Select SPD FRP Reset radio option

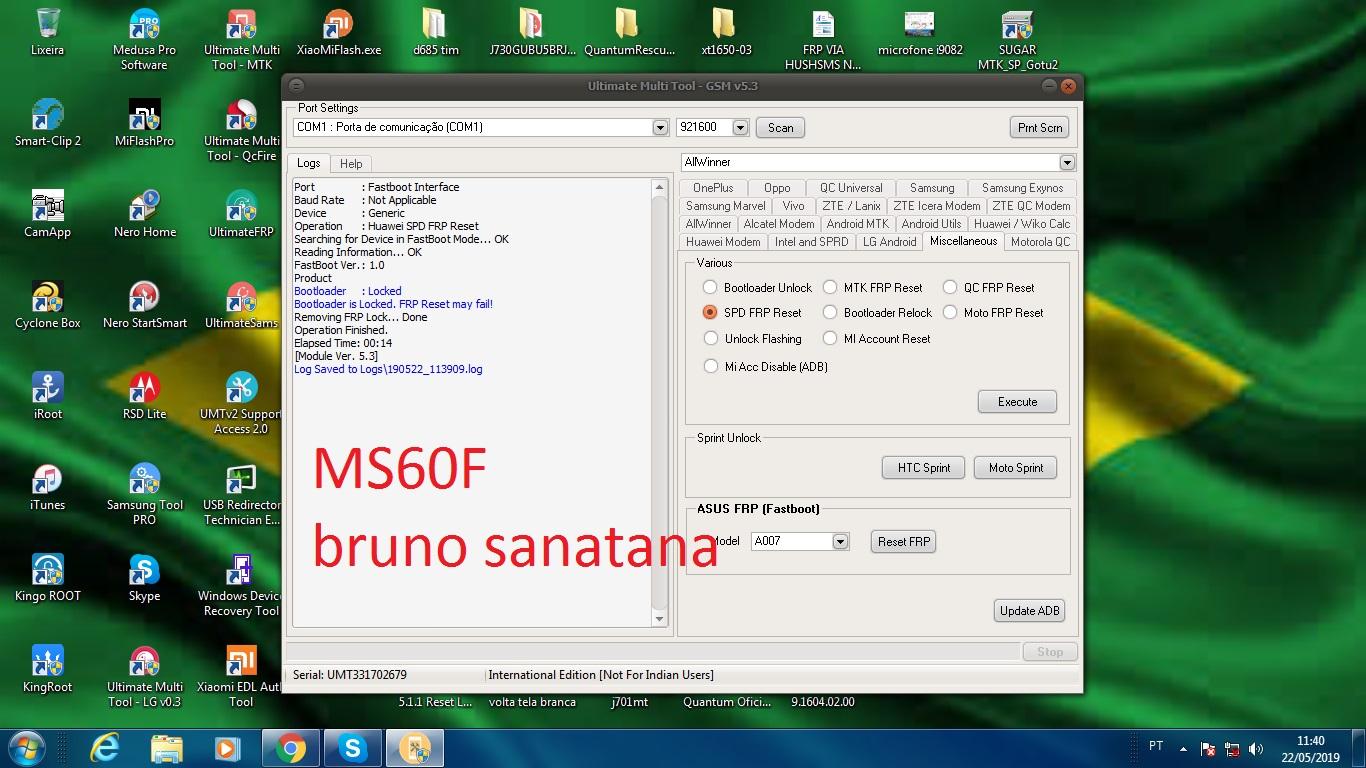[x=710, y=312]
